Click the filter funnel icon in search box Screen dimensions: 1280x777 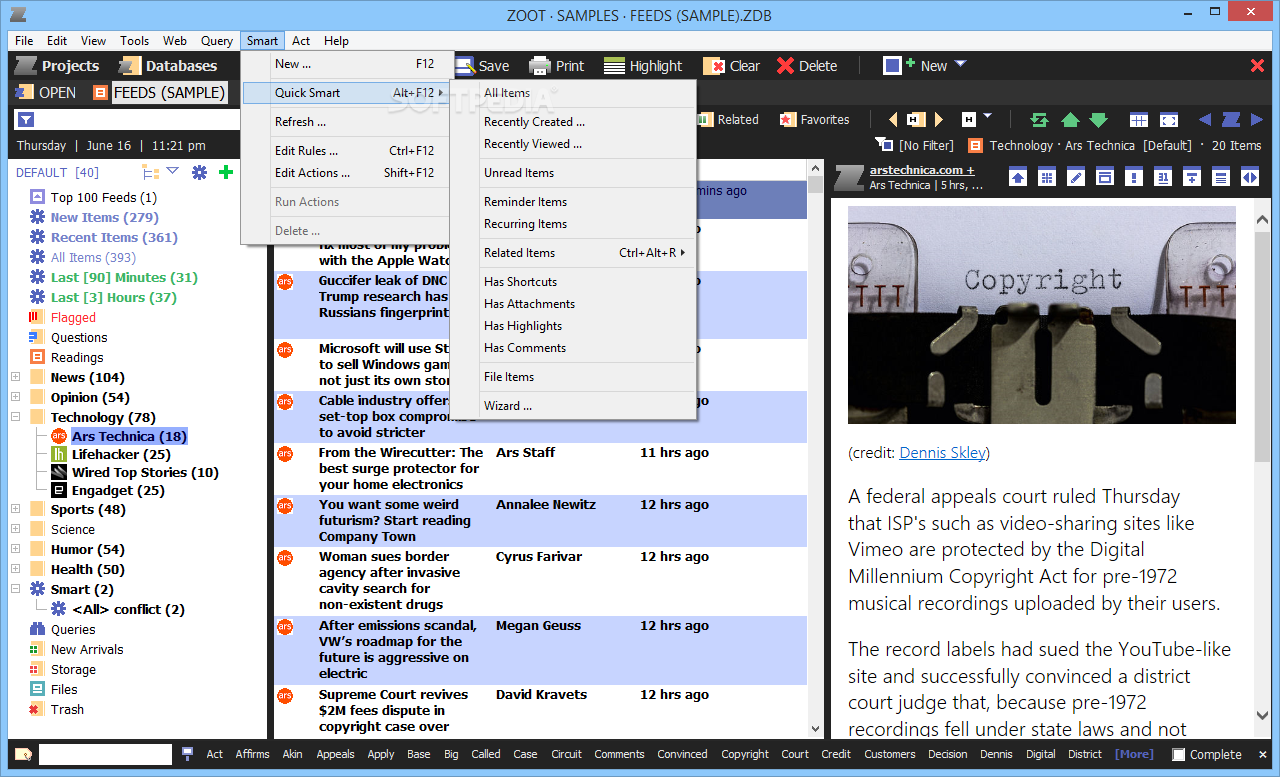click(26, 120)
